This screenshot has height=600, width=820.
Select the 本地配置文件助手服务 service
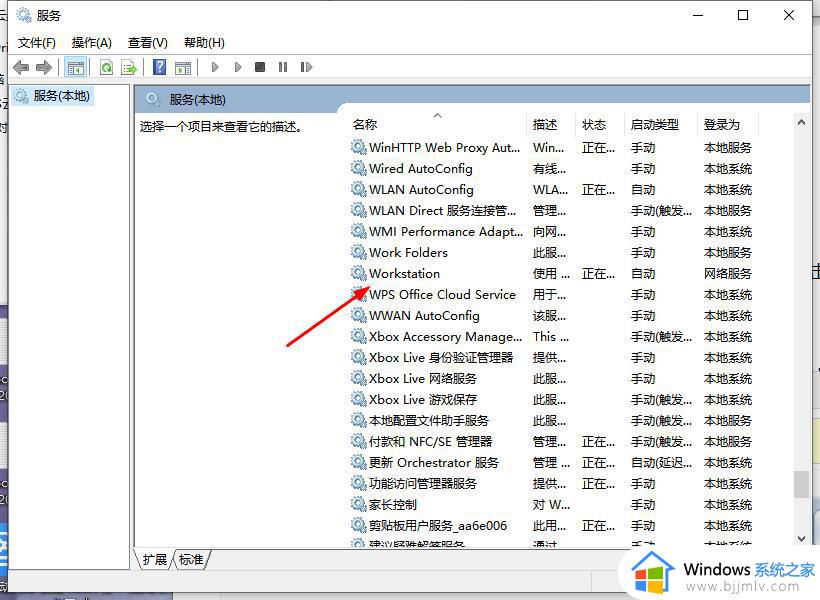(x=551, y=421)
